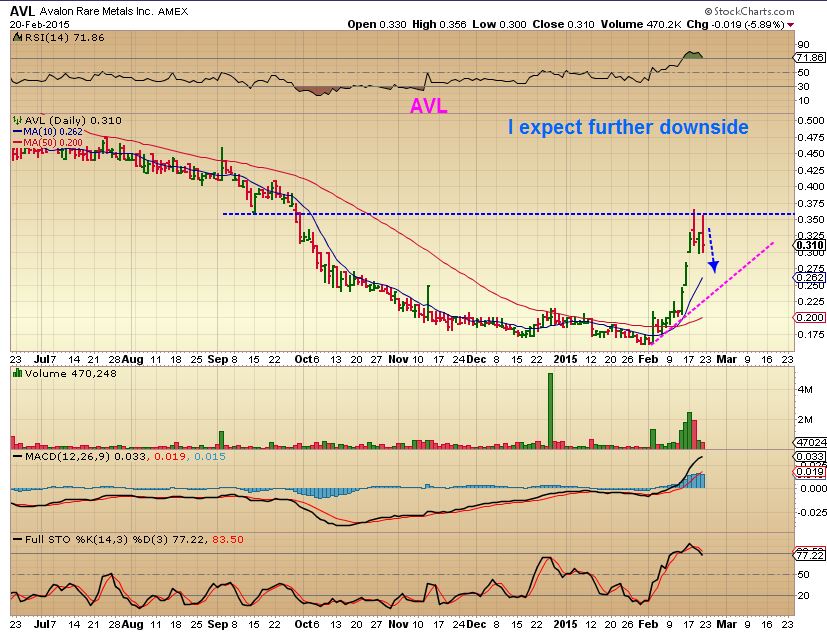Click the Volume legend bar icon
Viewport: 827px width, 632px height.
(x=15, y=373)
